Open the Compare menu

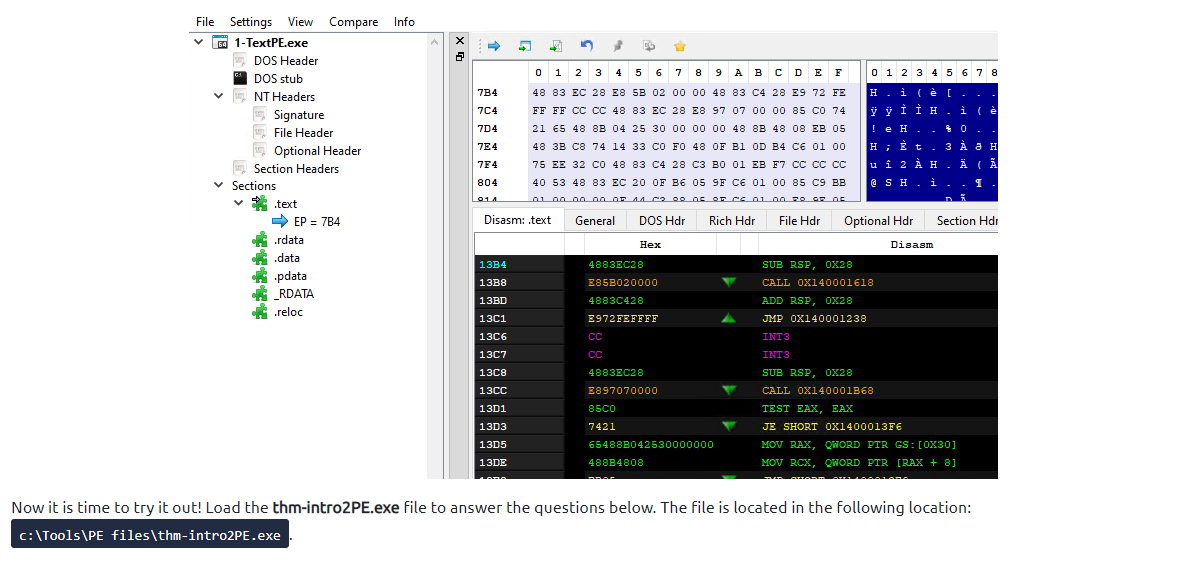pyautogui.click(x=353, y=21)
